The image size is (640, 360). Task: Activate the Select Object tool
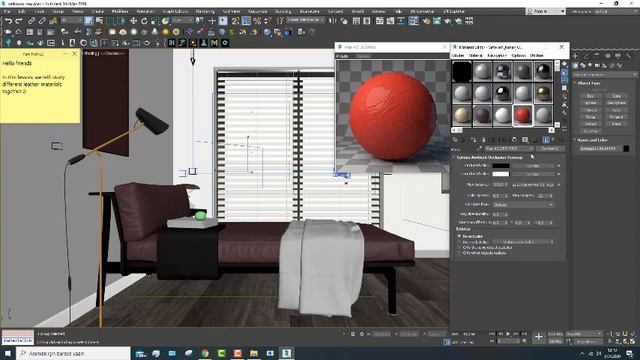[89, 20]
